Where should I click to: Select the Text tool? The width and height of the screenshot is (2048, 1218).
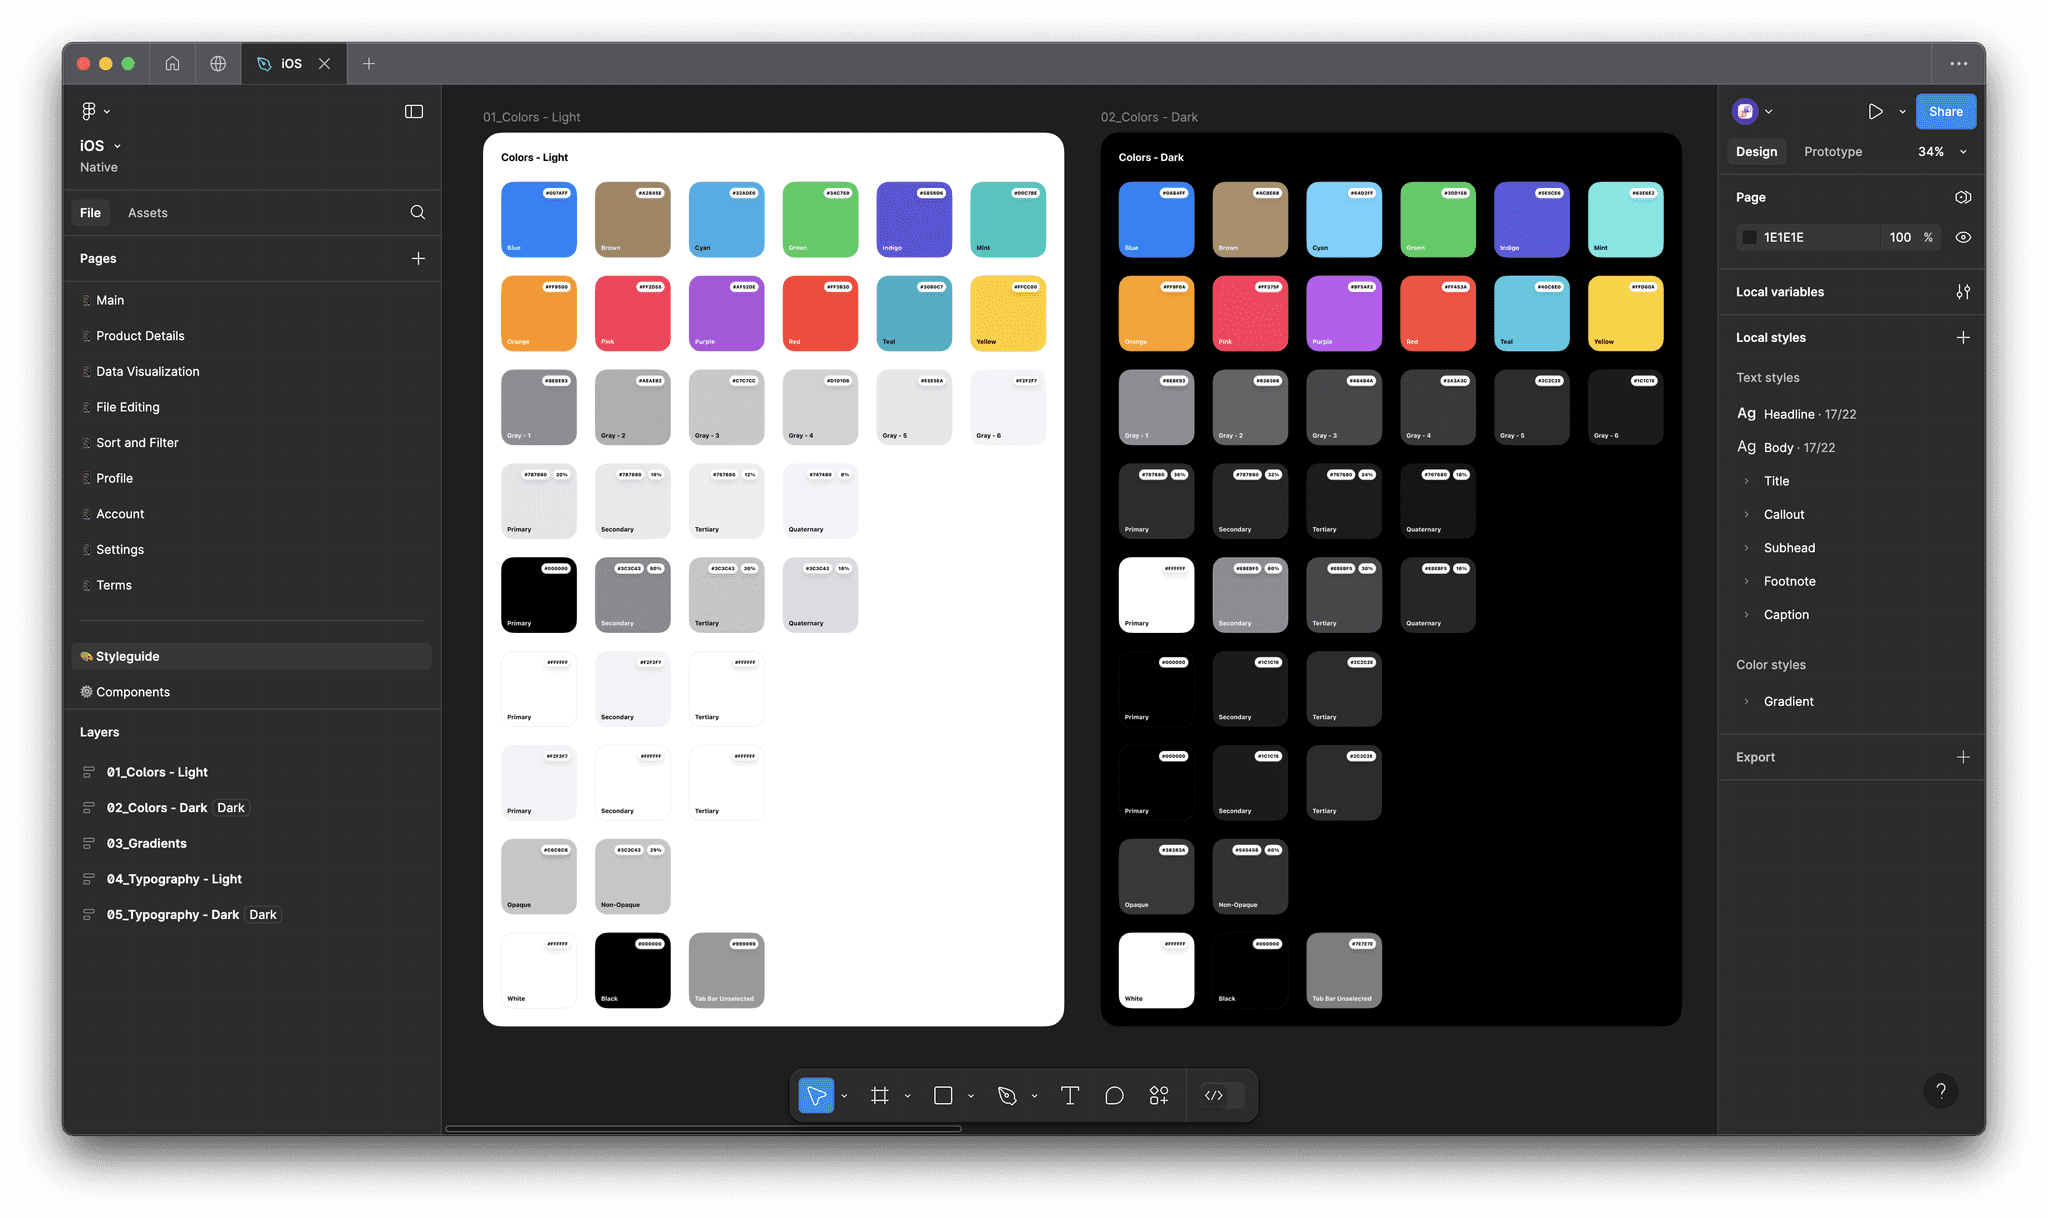tap(1069, 1095)
